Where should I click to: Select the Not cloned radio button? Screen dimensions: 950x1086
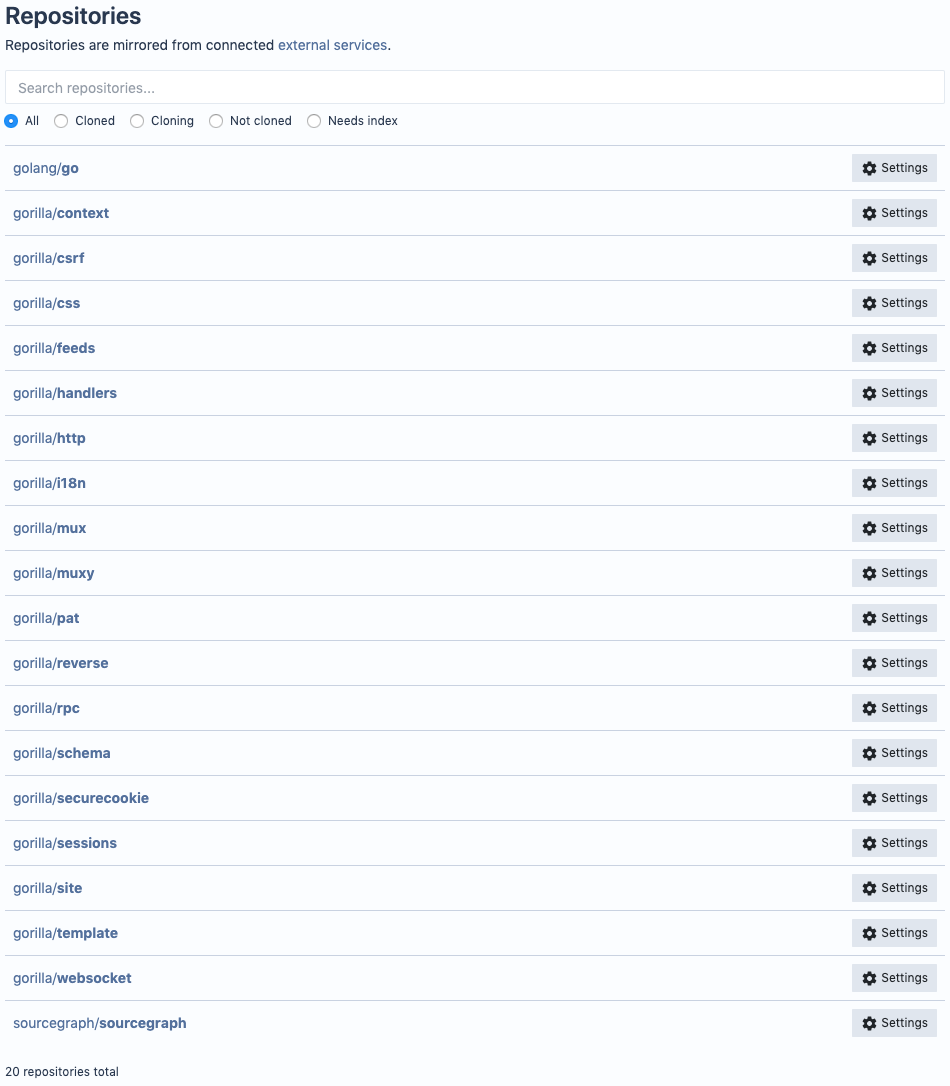(x=216, y=121)
